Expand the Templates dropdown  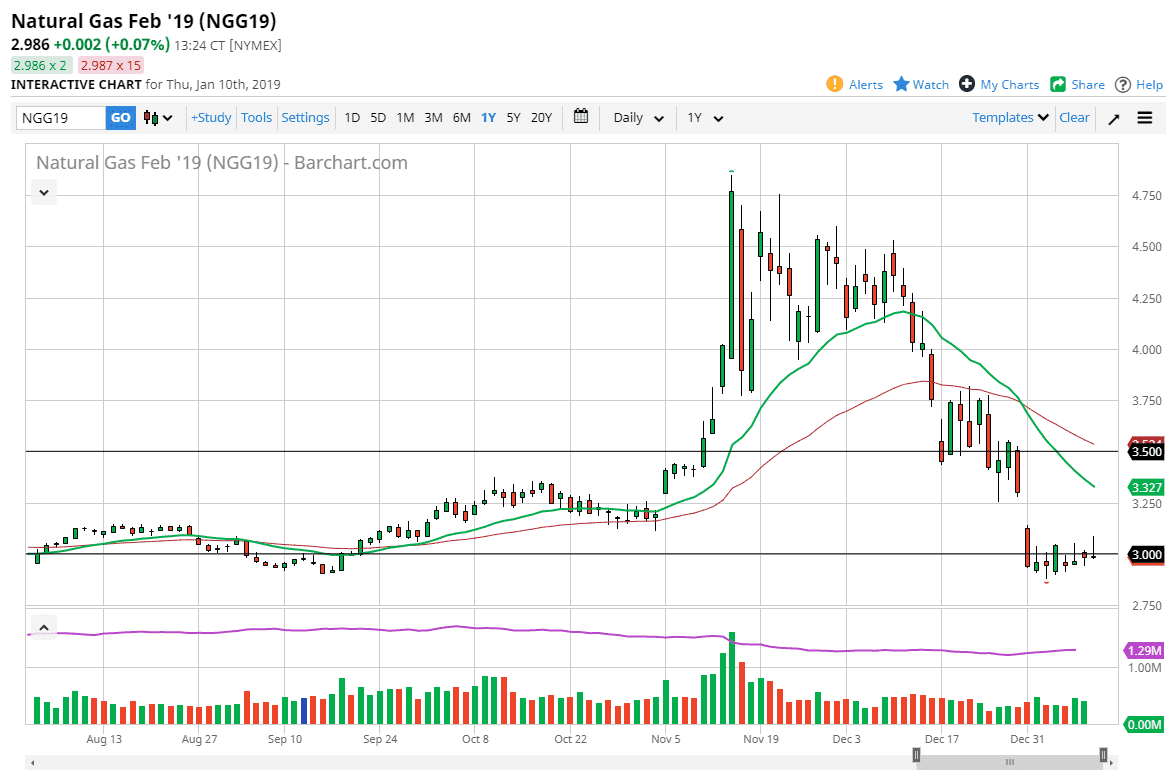[x=1010, y=117]
